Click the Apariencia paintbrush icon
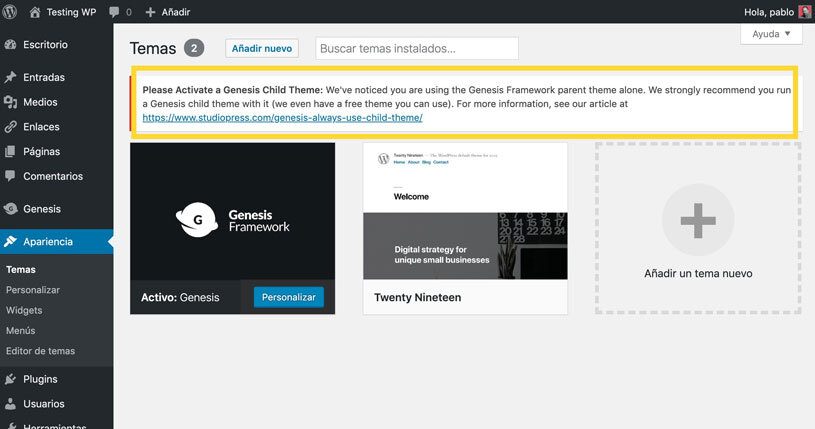Screen dimensions: 815x429 pos(10,241)
